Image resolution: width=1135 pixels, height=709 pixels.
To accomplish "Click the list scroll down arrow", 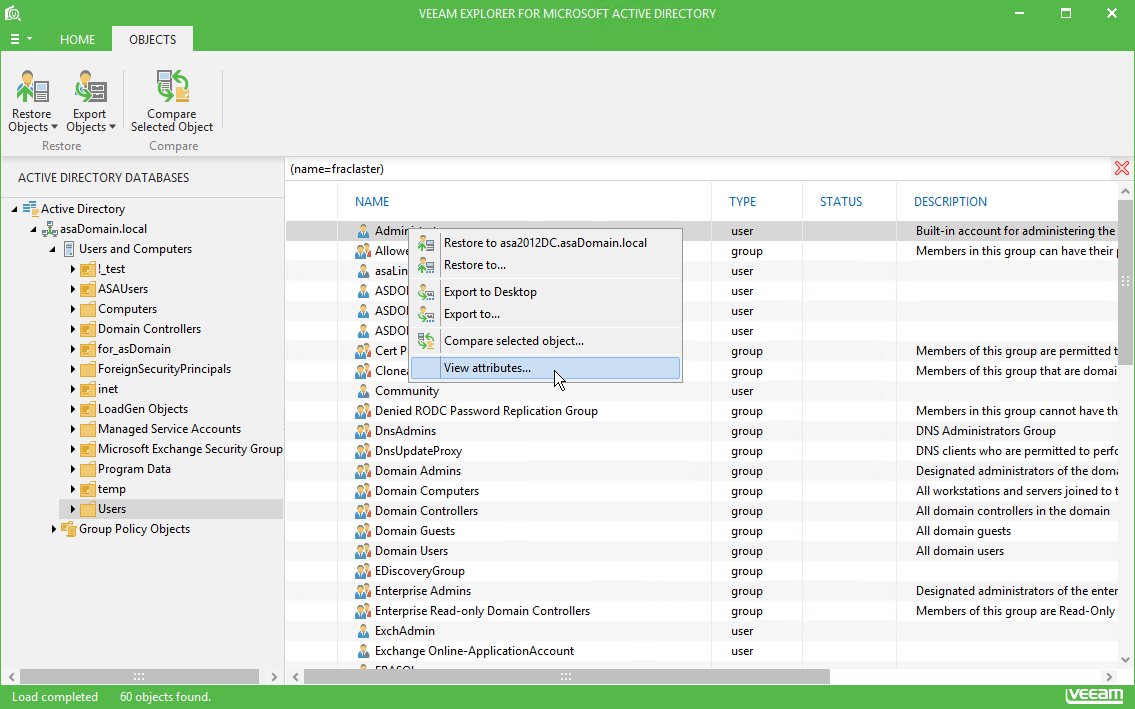I will point(1126,660).
